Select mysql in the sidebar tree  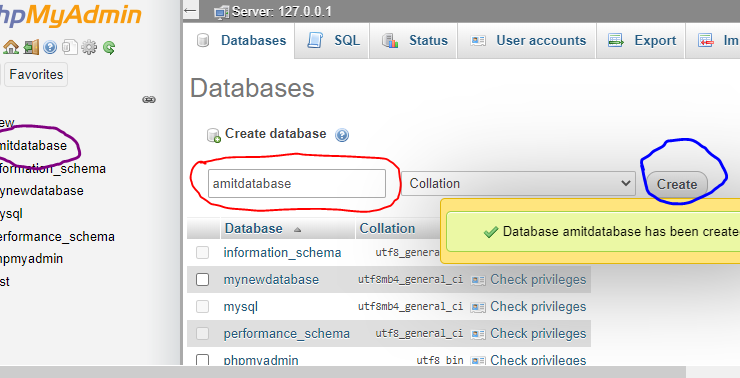tap(11, 214)
